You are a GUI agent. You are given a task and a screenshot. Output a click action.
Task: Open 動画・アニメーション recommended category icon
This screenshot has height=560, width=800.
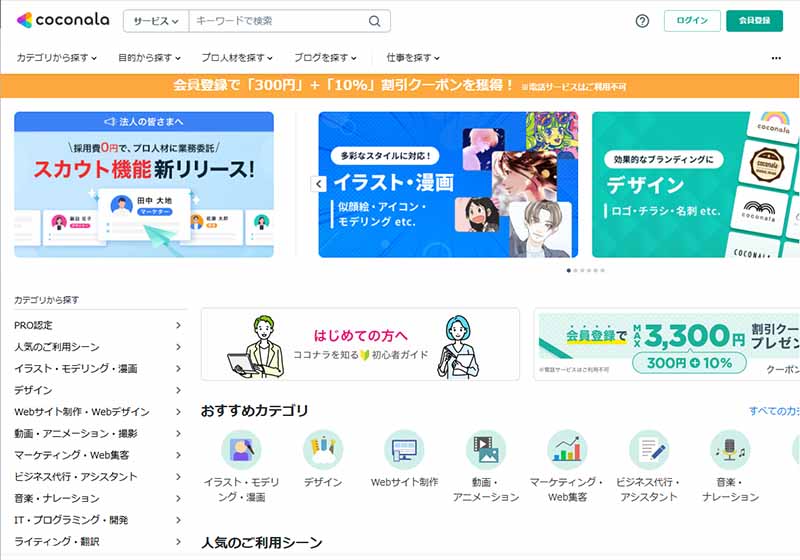(x=486, y=449)
